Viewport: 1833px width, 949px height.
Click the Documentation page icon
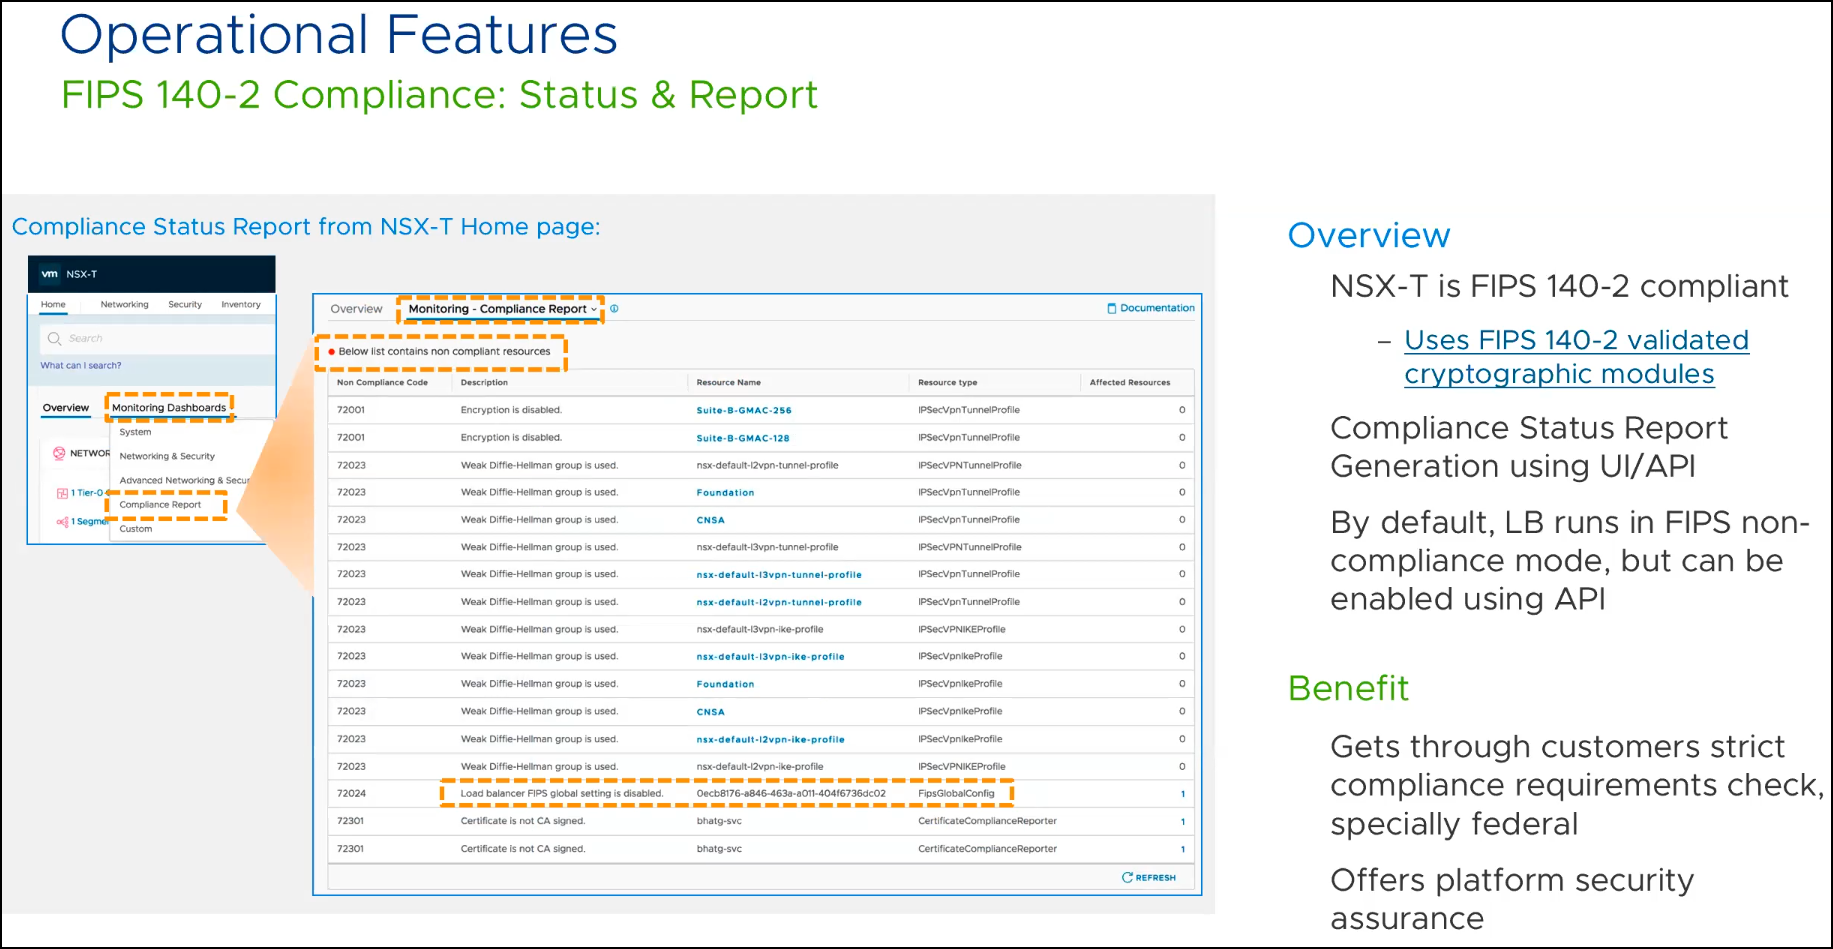pos(1112,308)
